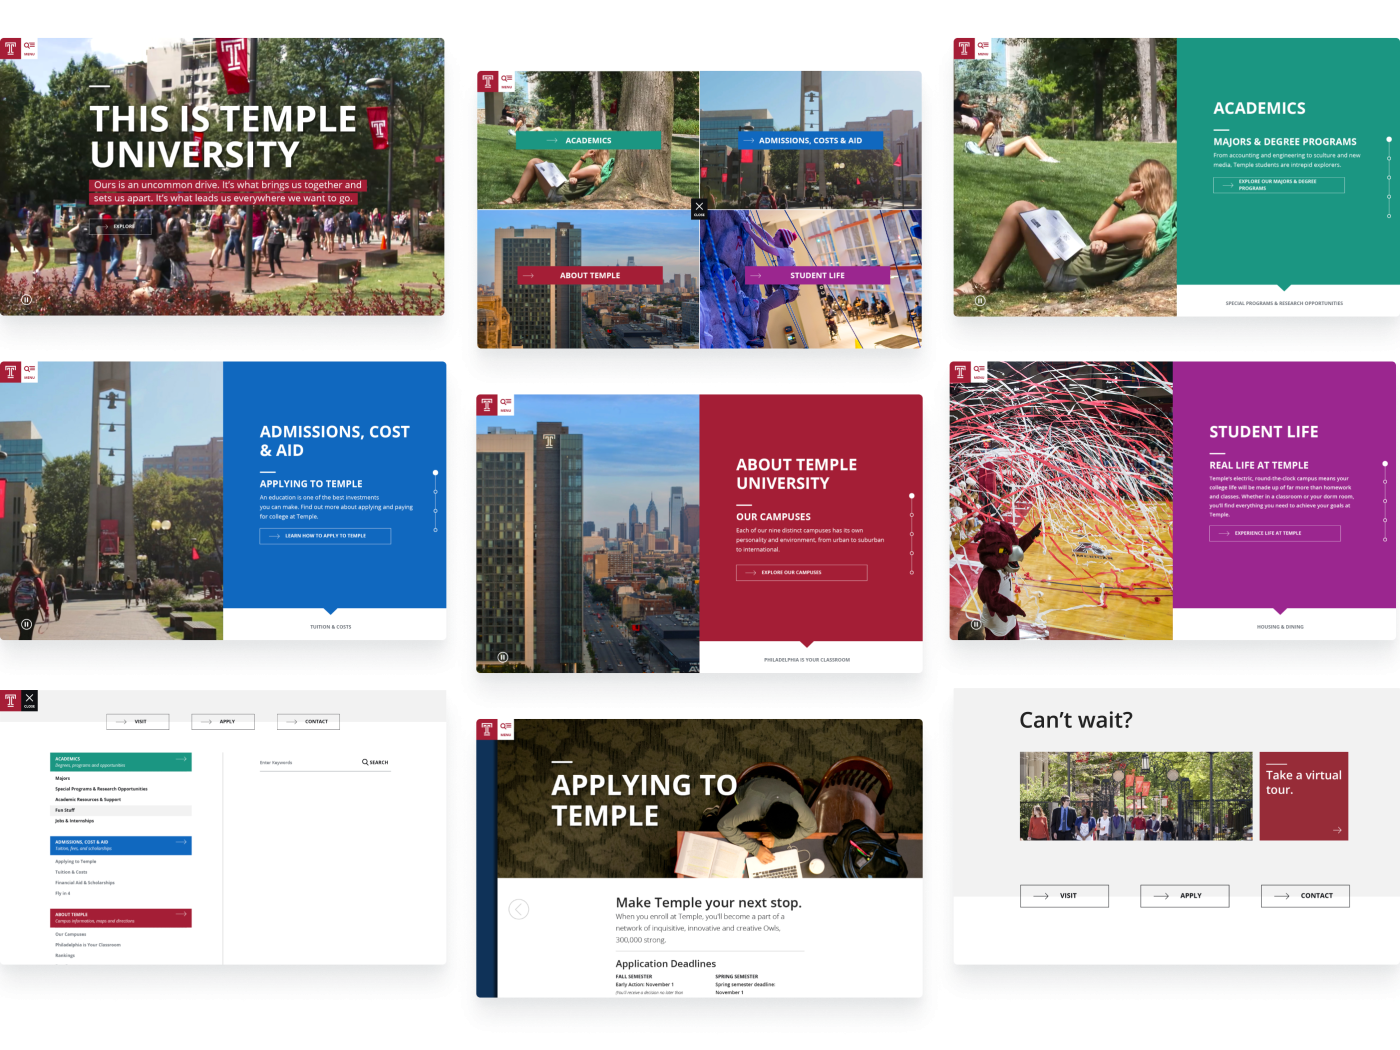This screenshot has height=1050, width=1400.
Task: Click Visit button in Can't wait panel
Action: 1064,896
